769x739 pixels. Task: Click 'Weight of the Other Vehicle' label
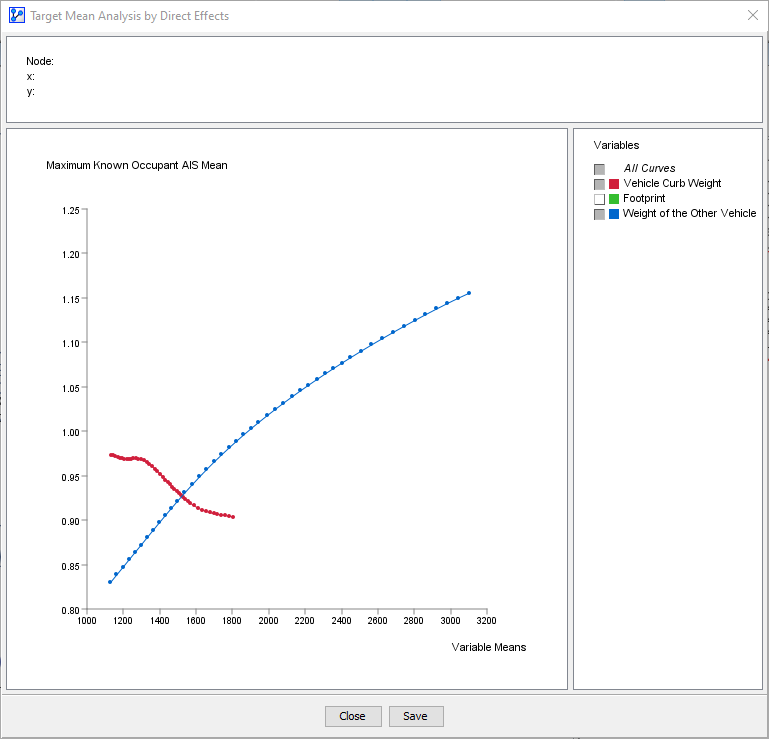click(x=689, y=213)
